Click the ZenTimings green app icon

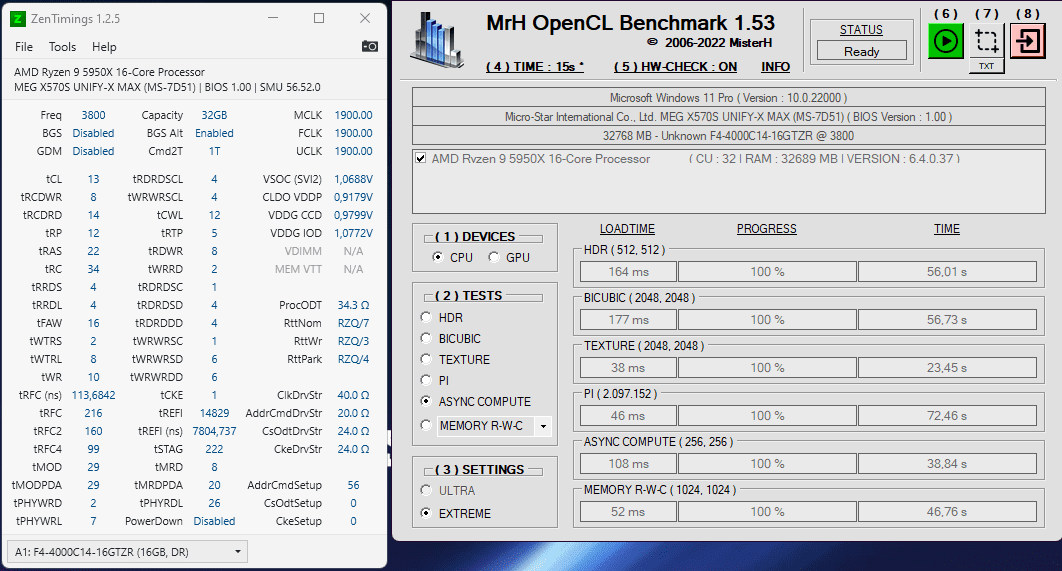18,18
